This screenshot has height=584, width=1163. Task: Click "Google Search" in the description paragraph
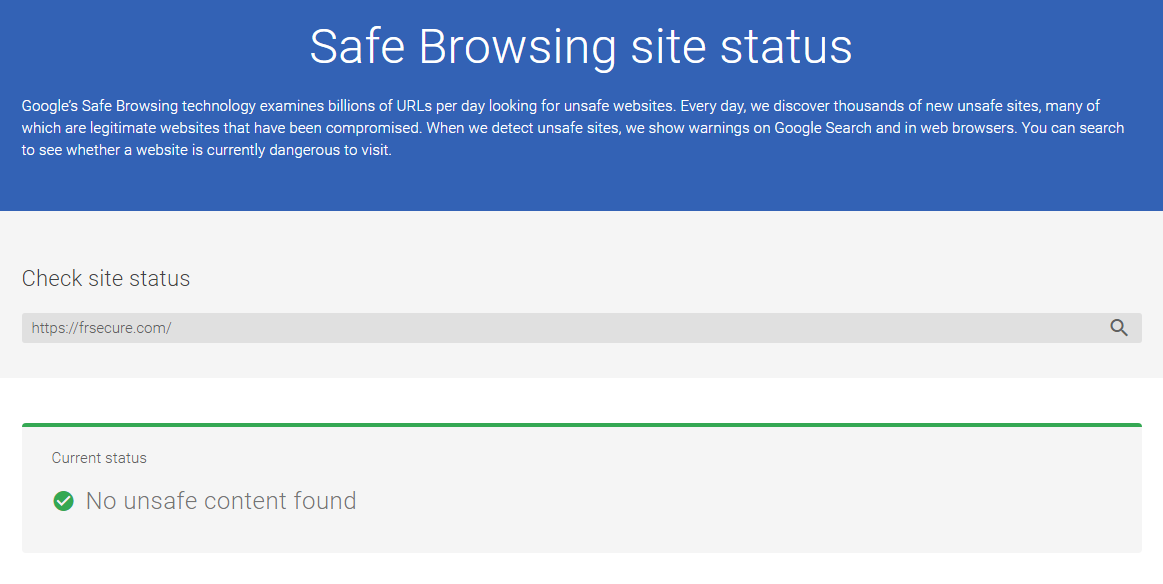pos(823,128)
